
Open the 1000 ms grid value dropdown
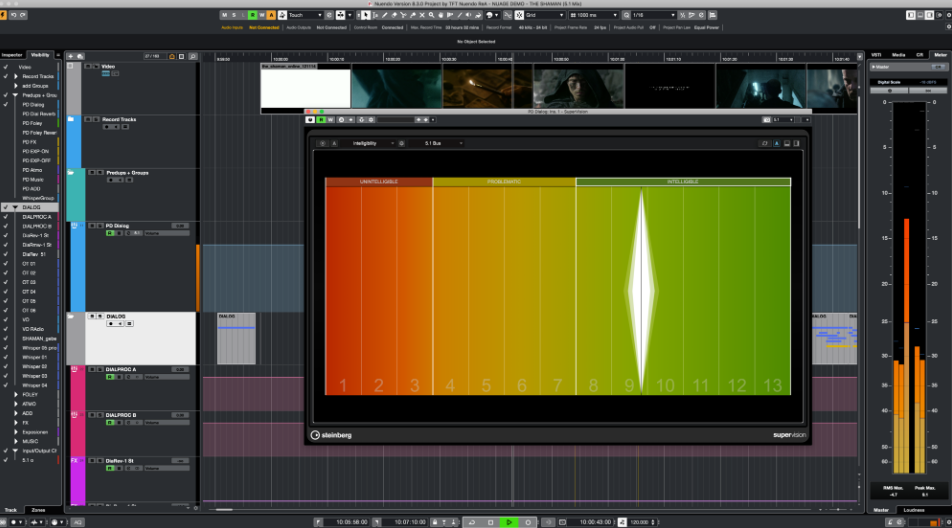pyautogui.click(x=593, y=15)
